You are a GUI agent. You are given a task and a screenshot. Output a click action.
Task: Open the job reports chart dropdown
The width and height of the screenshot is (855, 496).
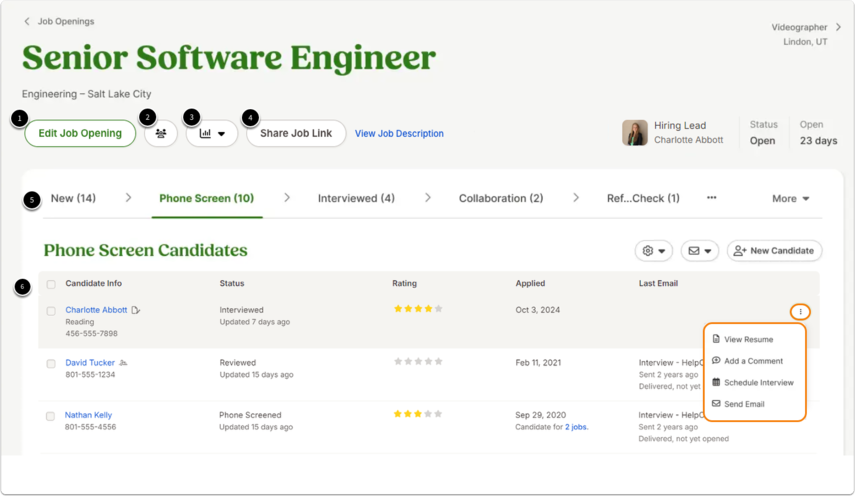(x=212, y=134)
